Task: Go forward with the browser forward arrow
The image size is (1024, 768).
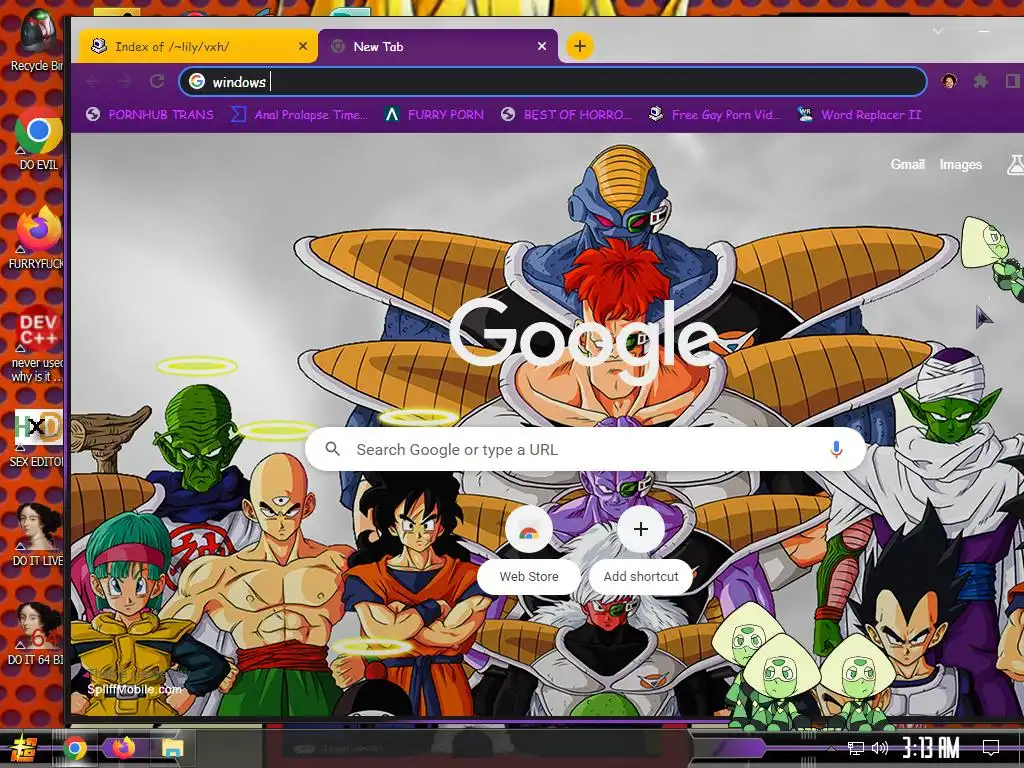Action: click(125, 82)
